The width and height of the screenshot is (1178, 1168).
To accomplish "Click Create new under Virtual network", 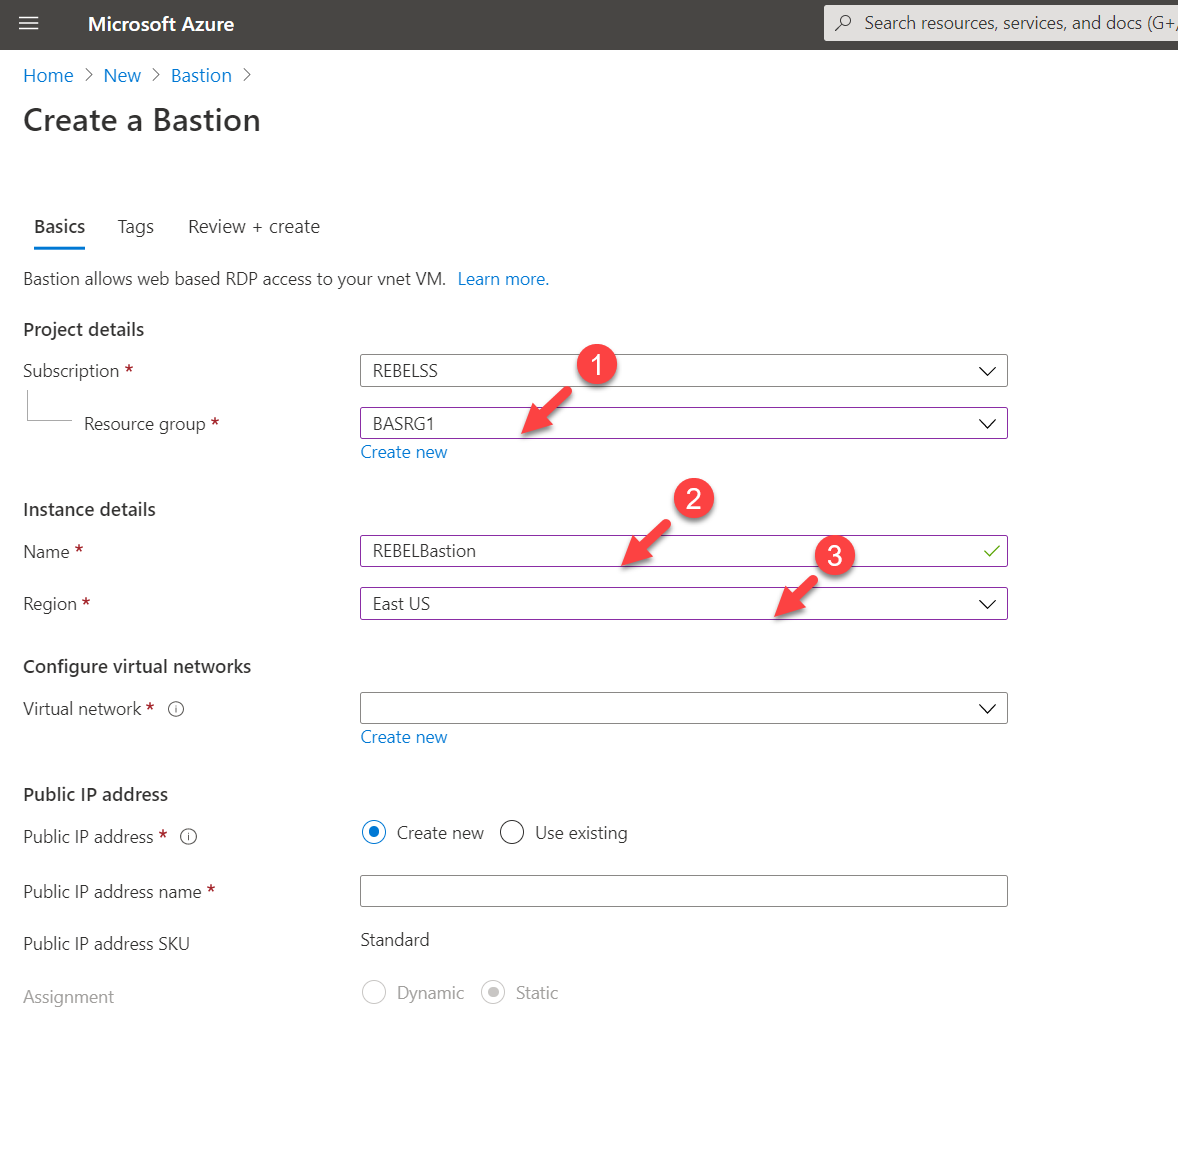I will pos(404,738).
